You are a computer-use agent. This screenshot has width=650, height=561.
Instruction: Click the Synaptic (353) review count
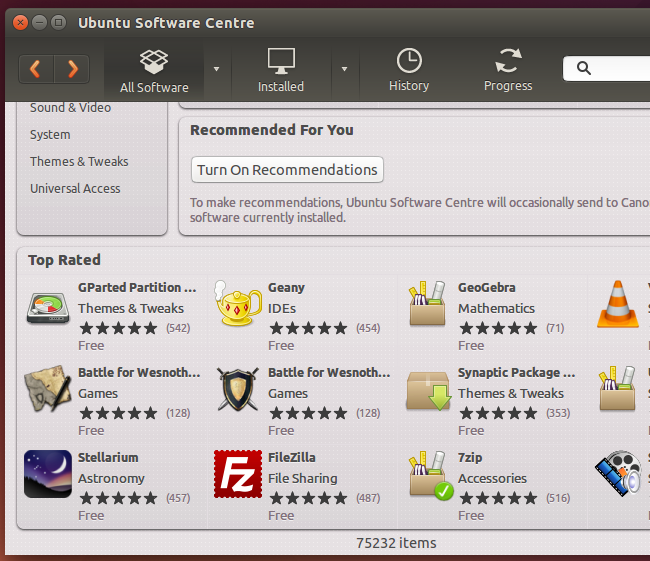(x=558, y=413)
